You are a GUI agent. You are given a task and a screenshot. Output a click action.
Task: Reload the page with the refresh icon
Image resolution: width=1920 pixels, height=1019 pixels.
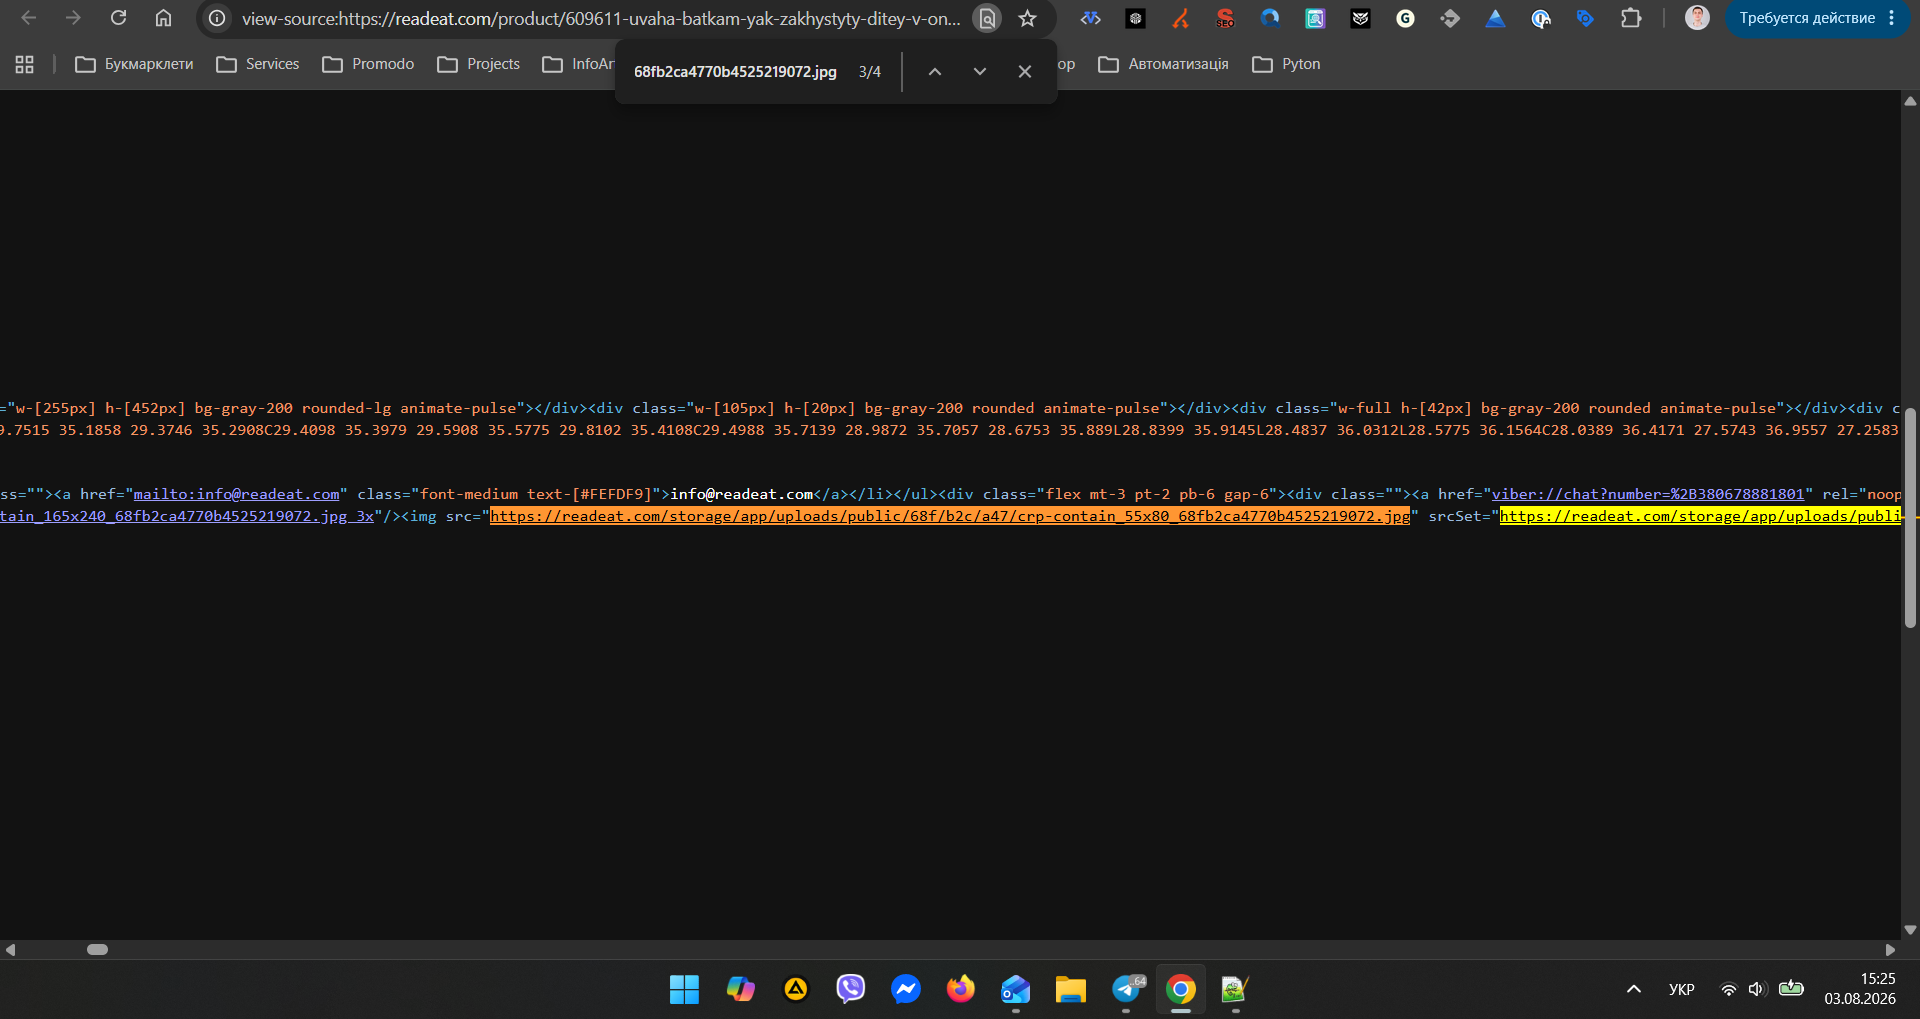[118, 18]
